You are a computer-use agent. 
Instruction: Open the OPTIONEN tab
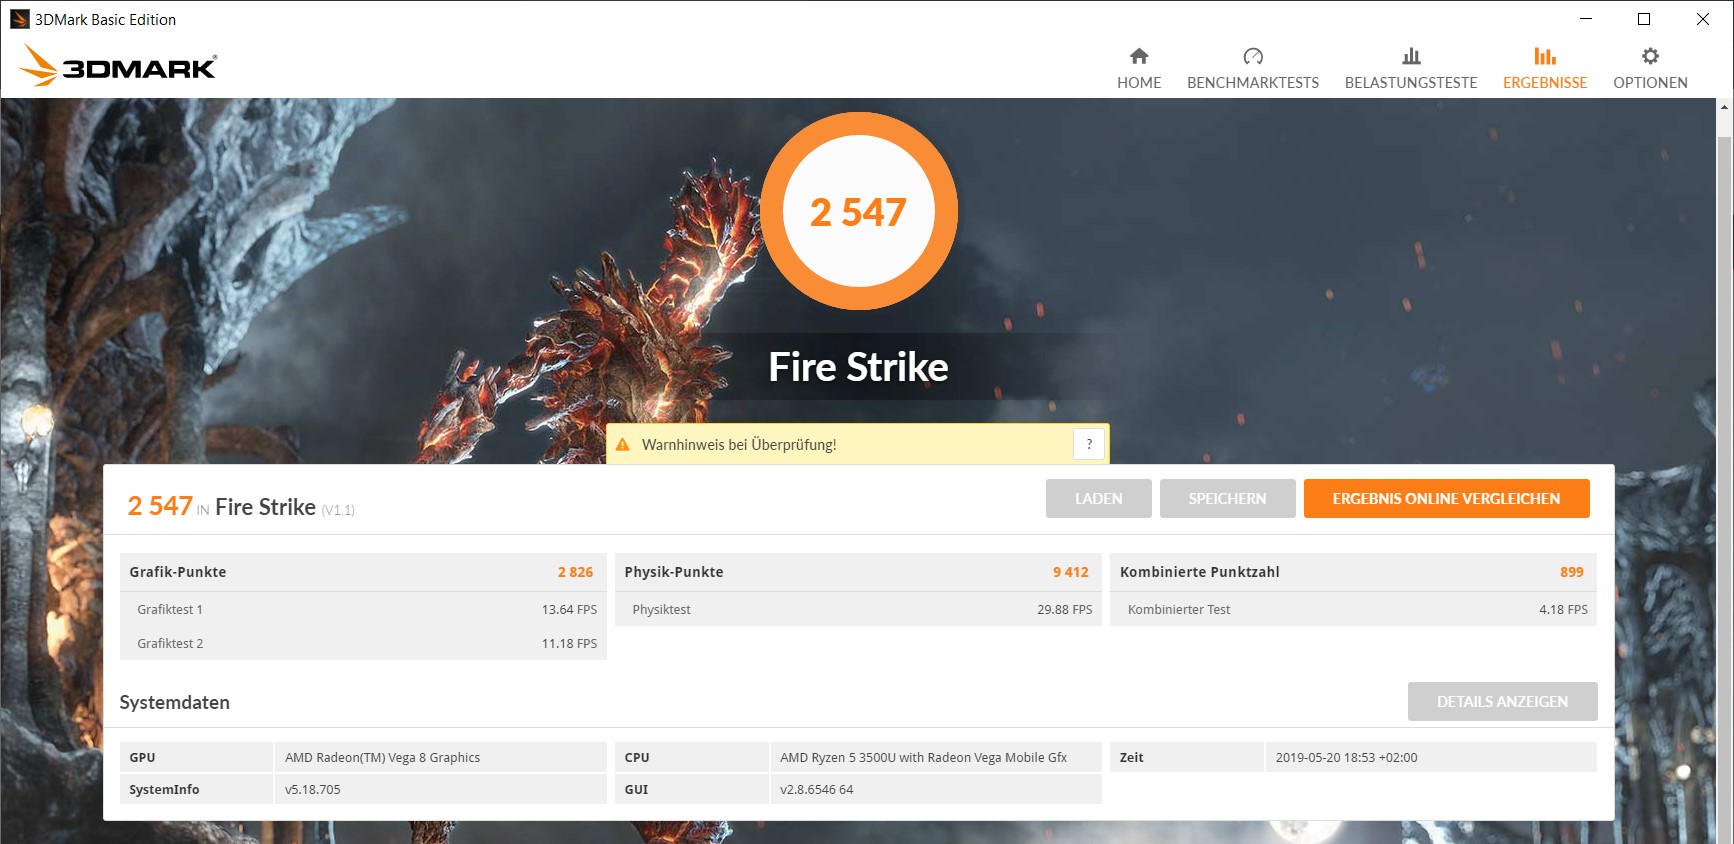1650,68
